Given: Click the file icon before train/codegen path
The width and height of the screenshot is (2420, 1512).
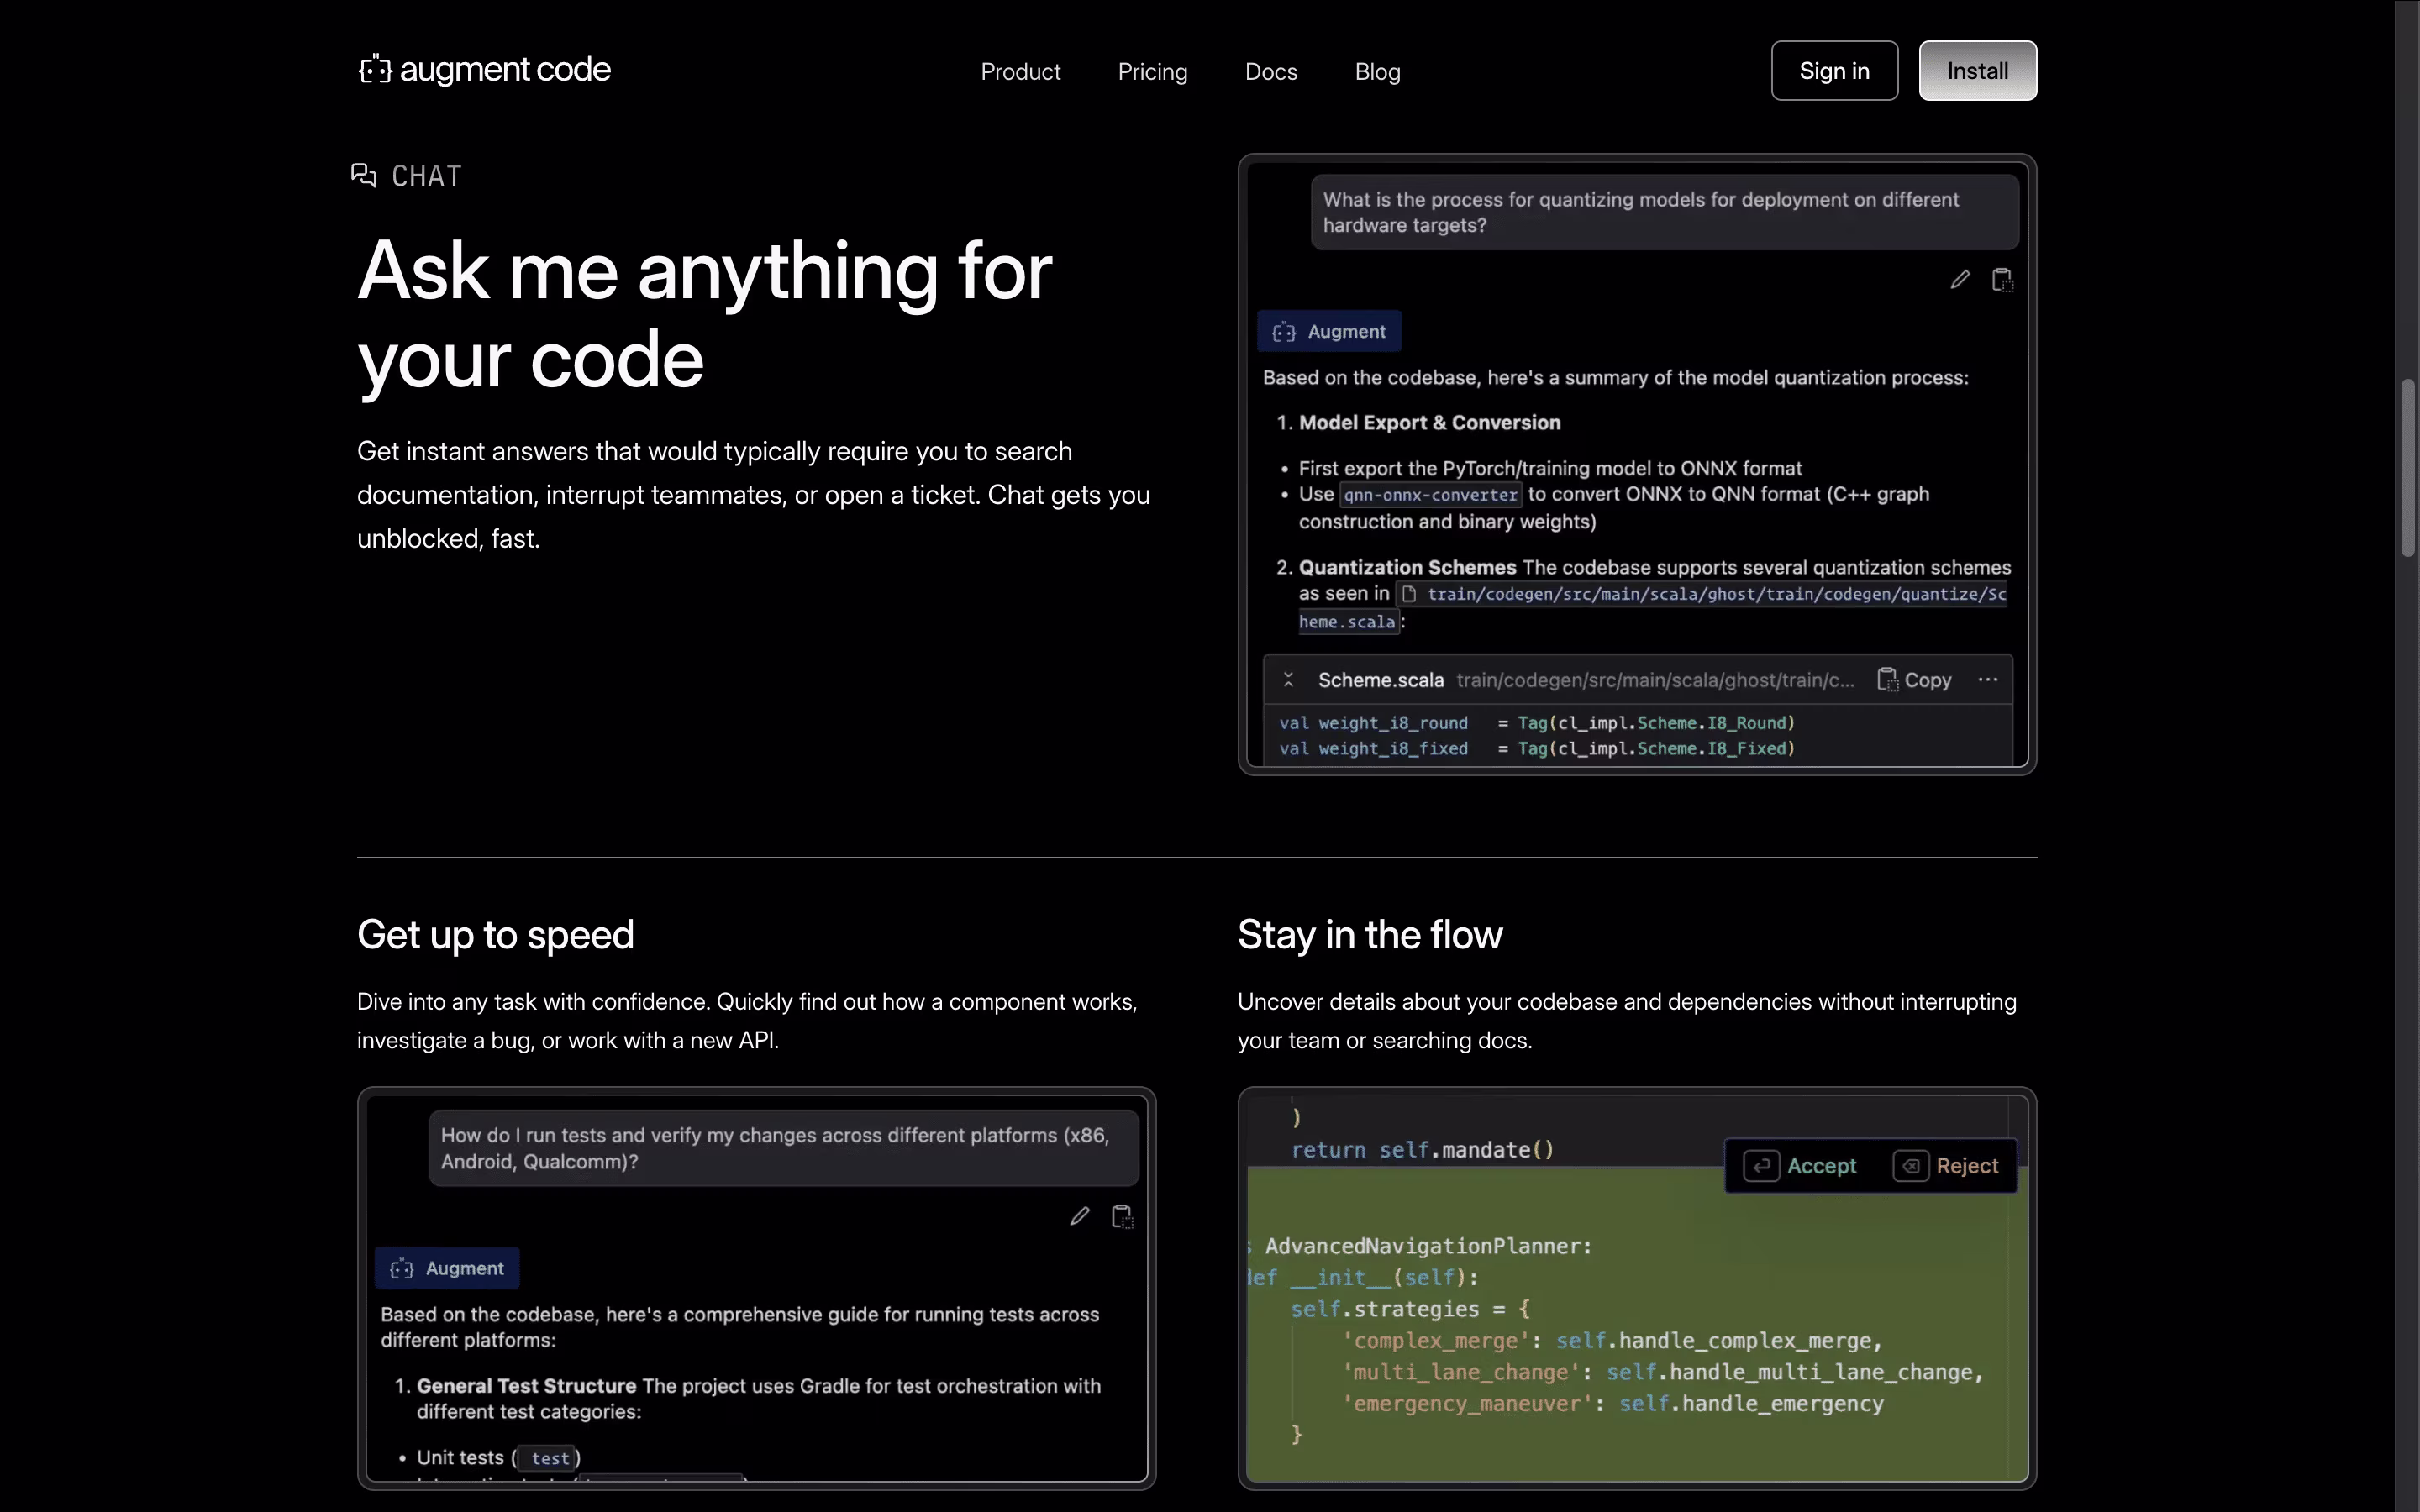Looking at the screenshot, I should tap(1409, 594).
